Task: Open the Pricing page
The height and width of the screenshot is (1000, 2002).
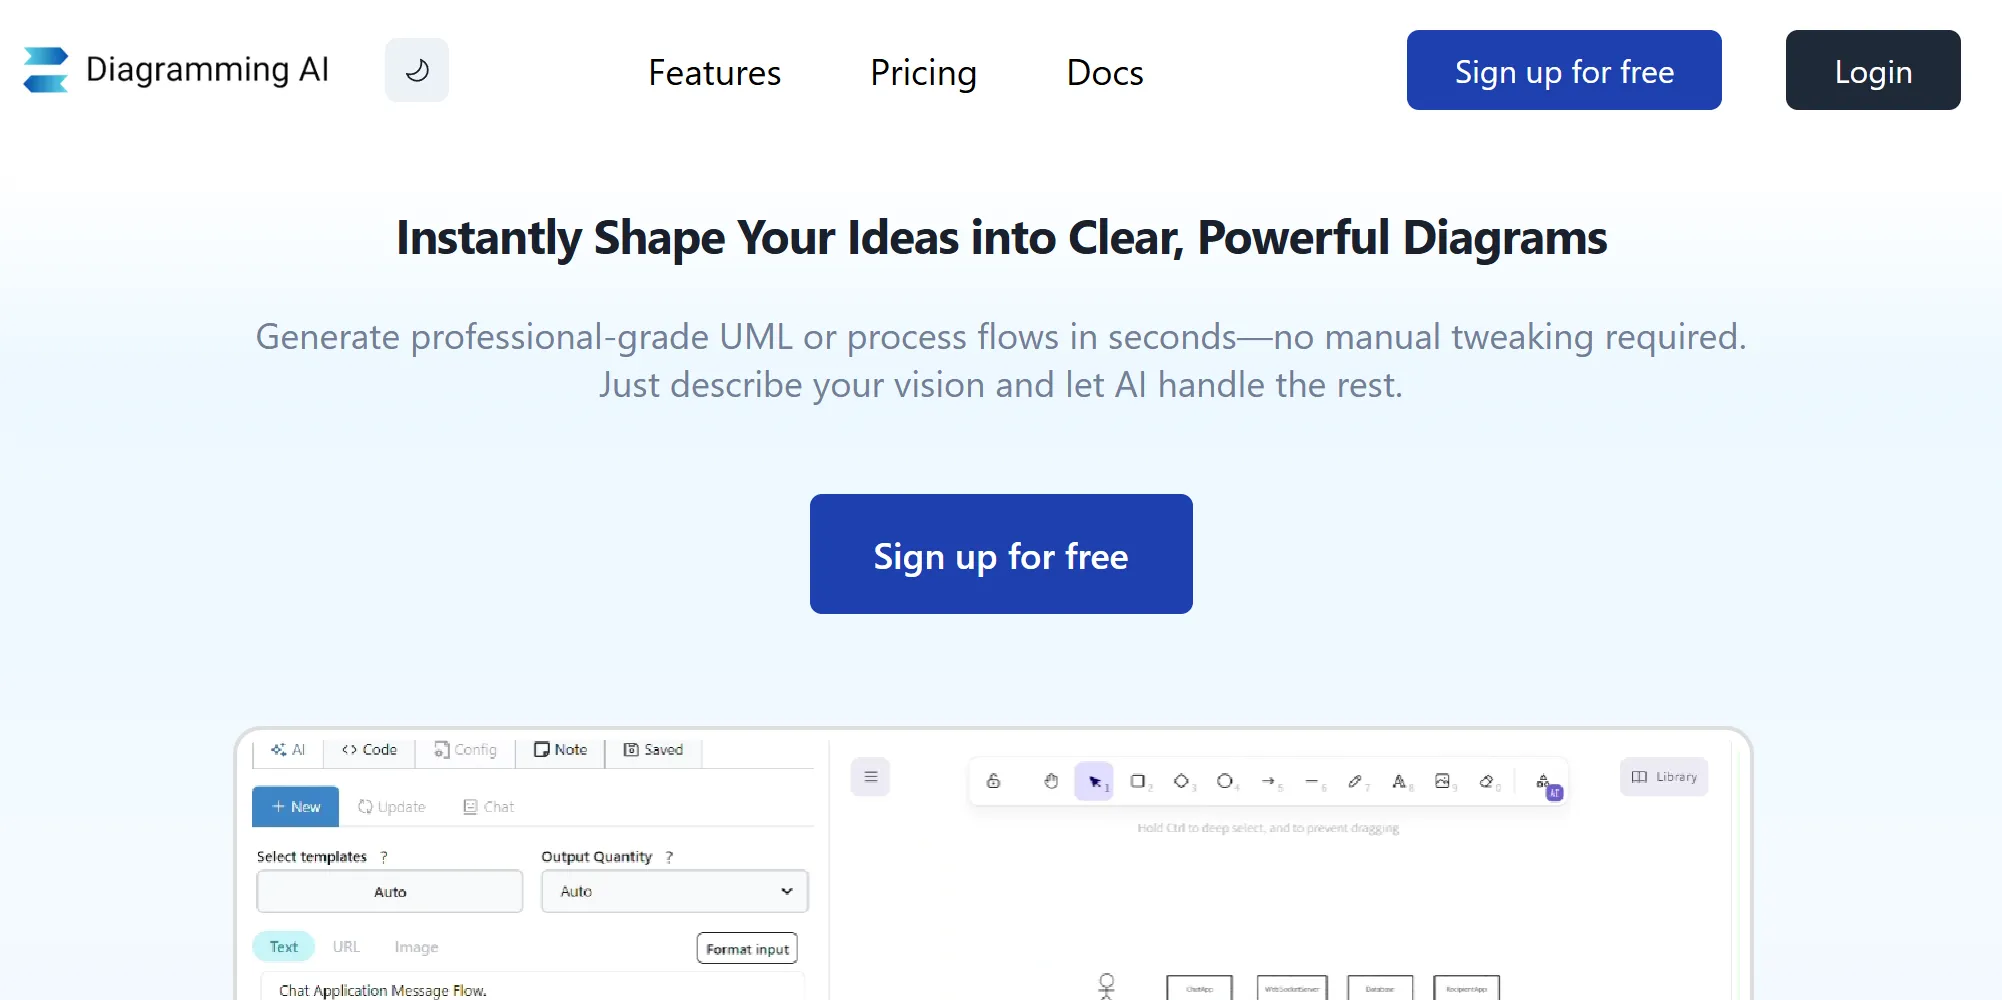Action: tap(923, 72)
